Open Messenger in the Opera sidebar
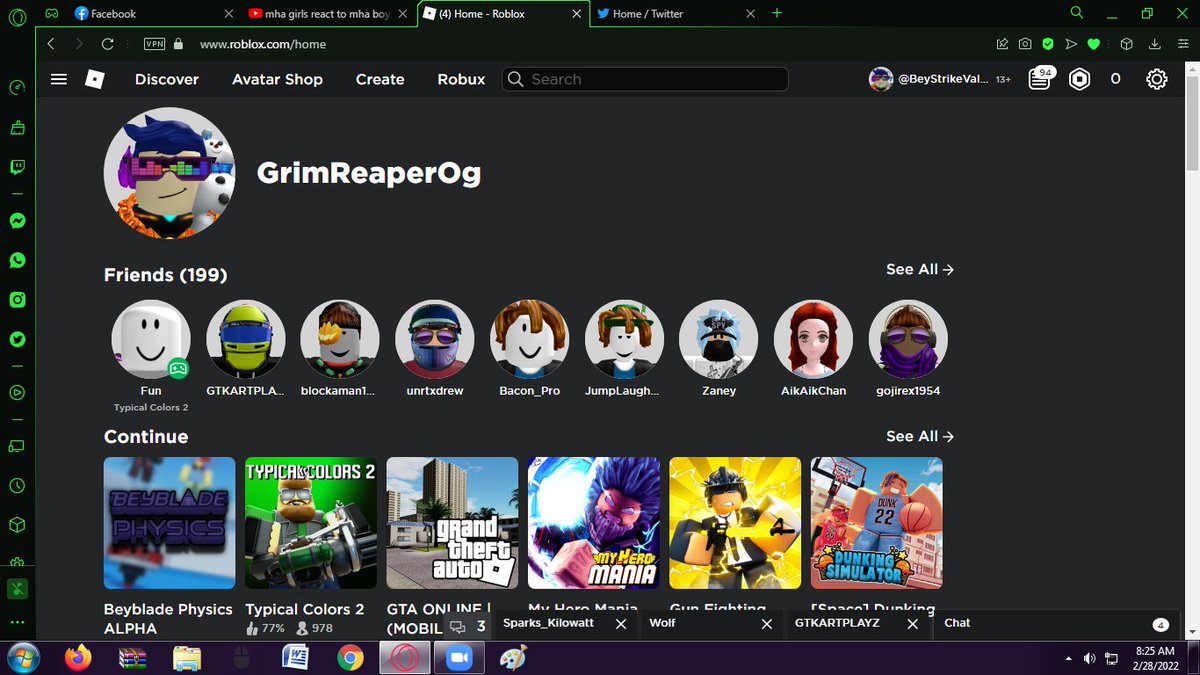 [x=17, y=221]
